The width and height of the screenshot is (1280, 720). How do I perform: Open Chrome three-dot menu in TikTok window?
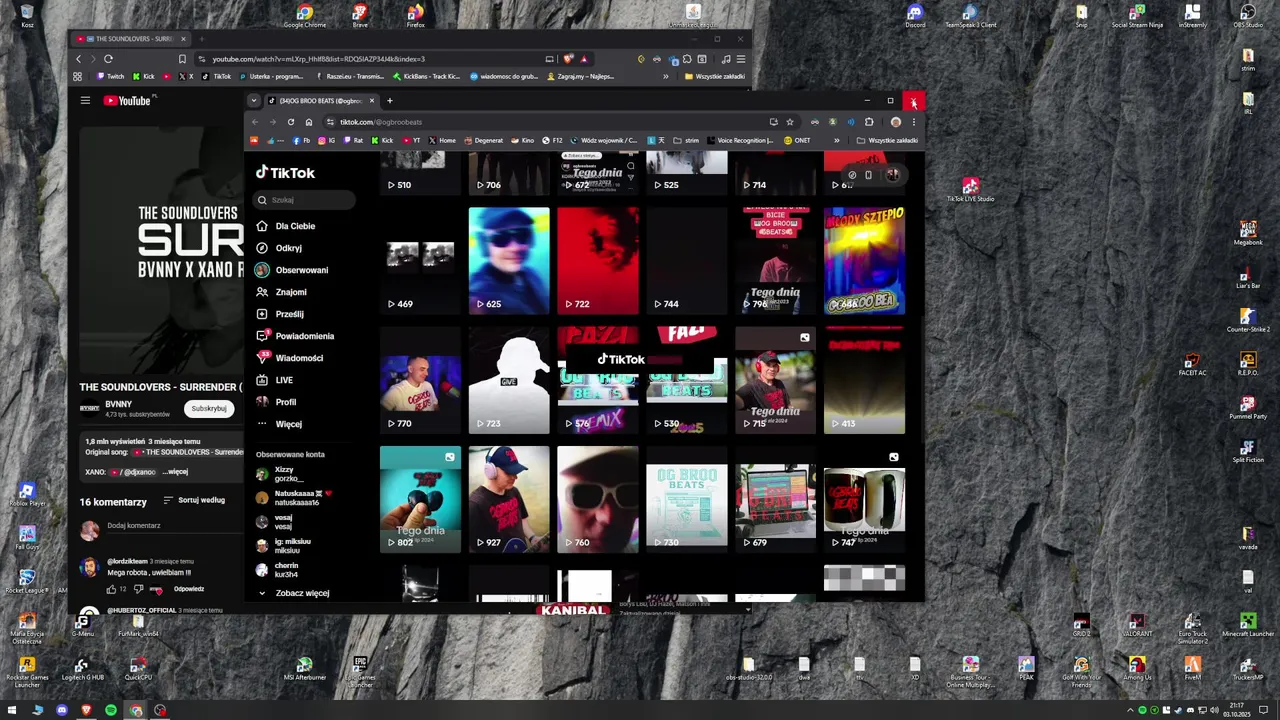point(913,122)
